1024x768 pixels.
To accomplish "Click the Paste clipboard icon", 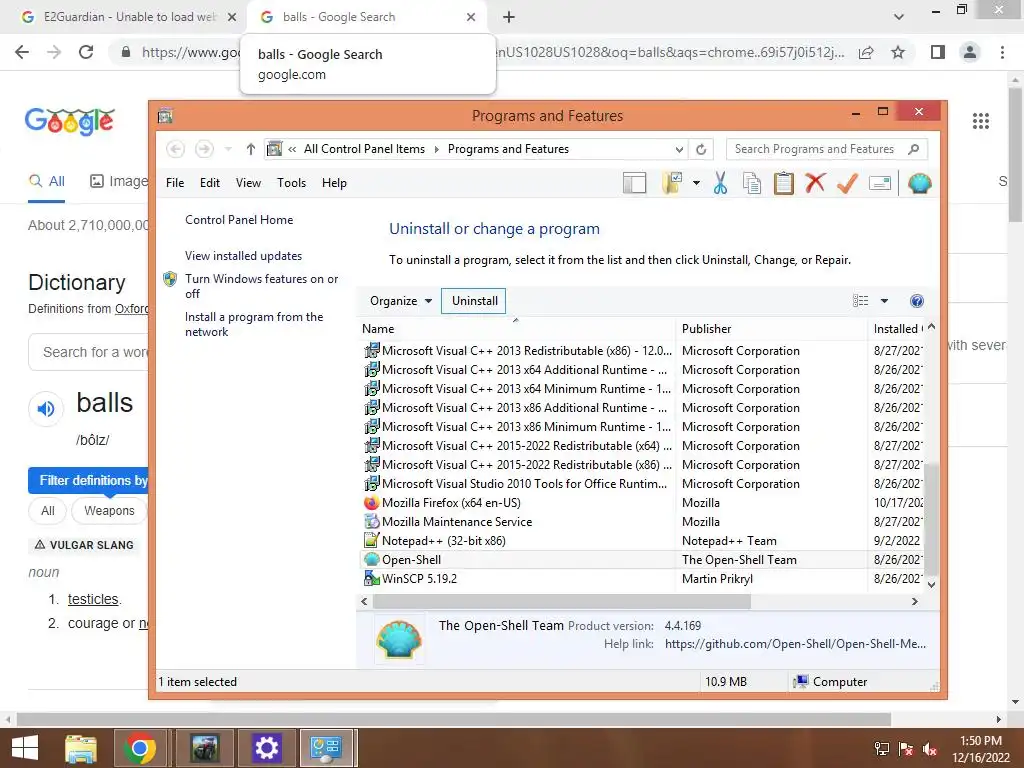I will [784, 184].
